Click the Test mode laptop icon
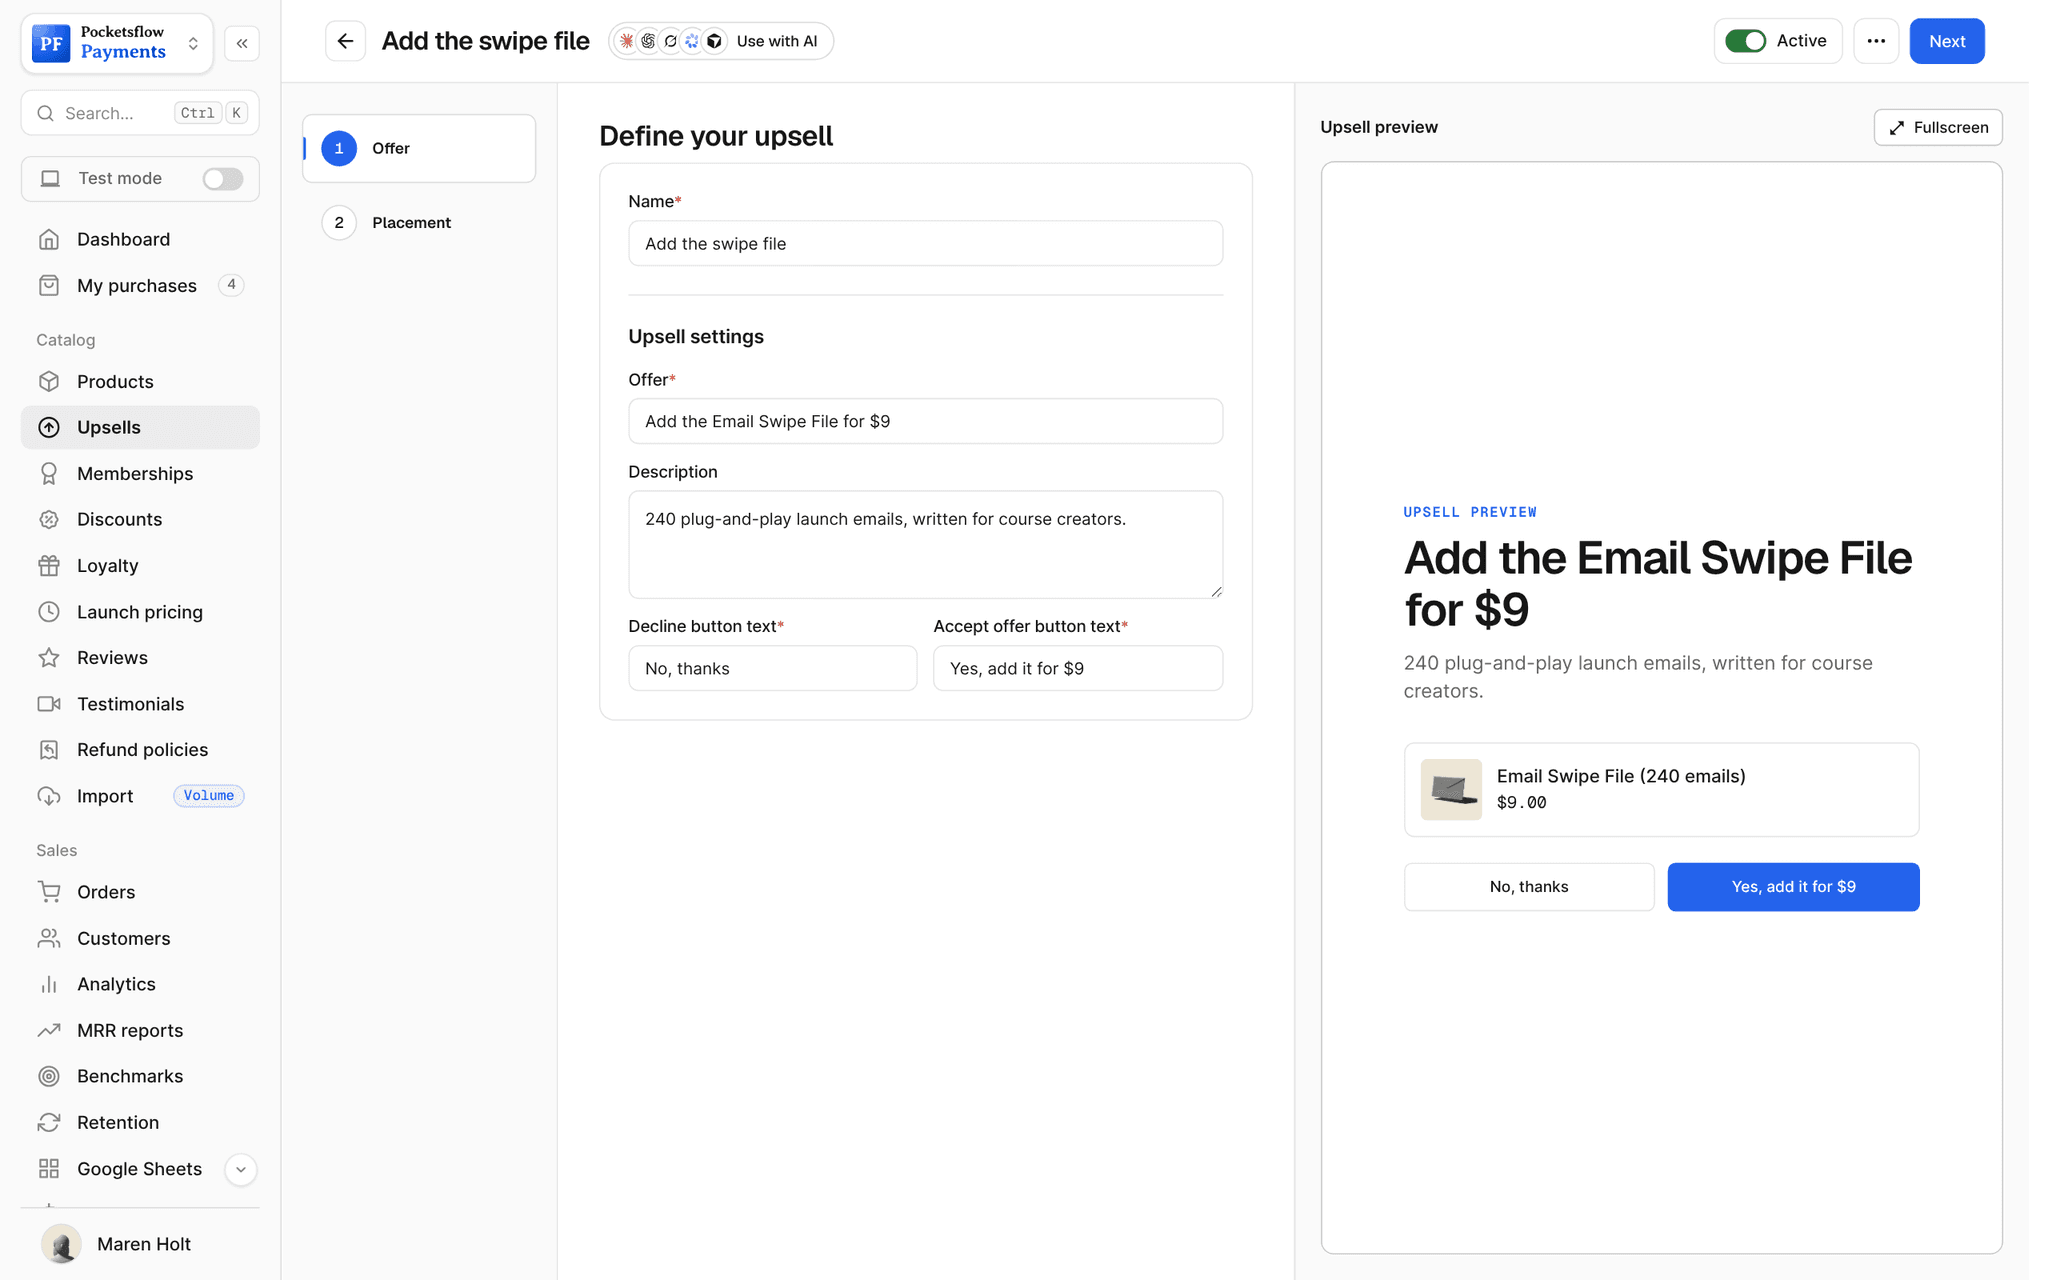Screen dimensions: 2048x1280 tap(50, 178)
